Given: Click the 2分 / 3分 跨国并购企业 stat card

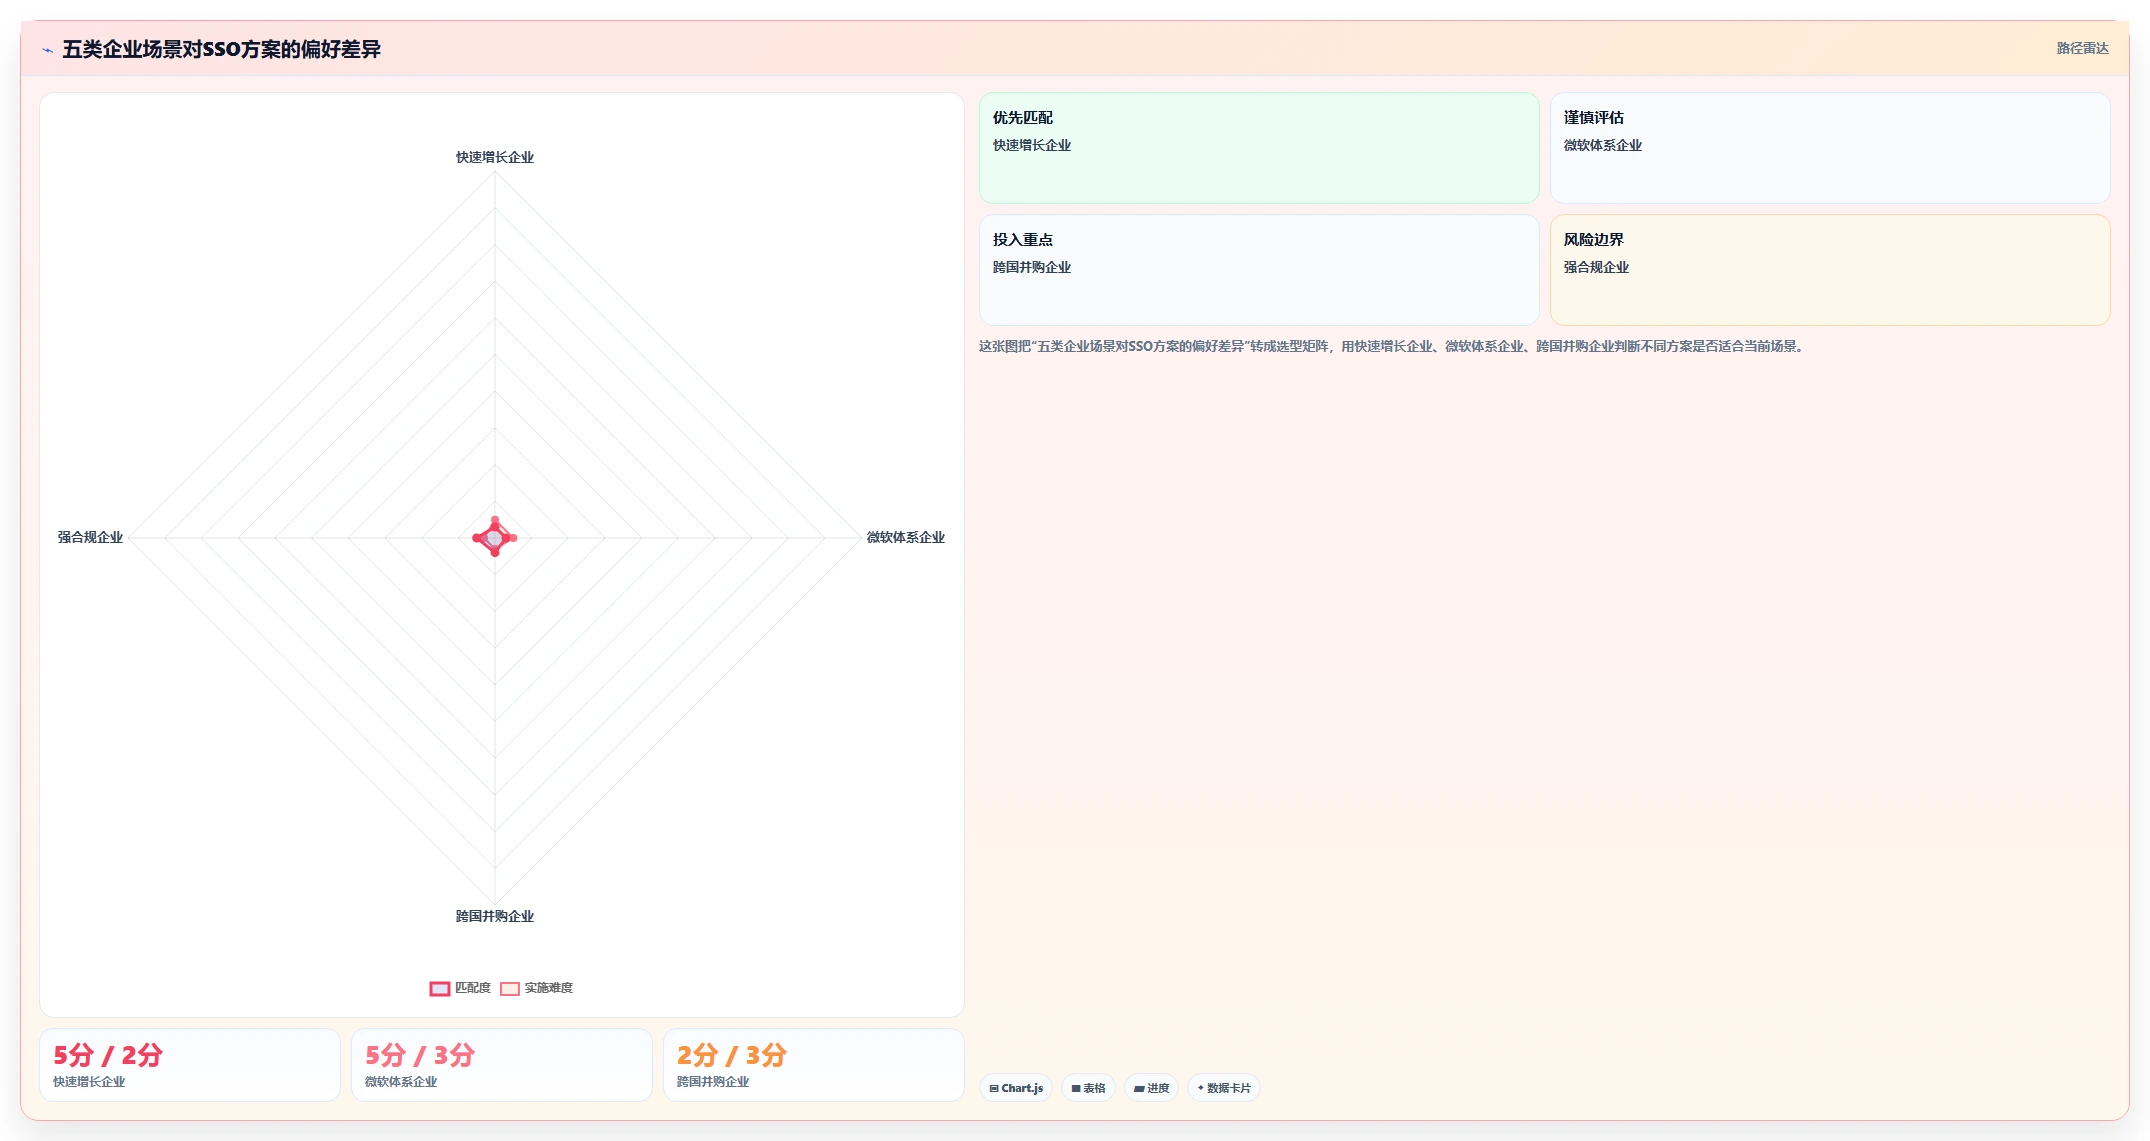Looking at the screenshot, I should pyautogui.click(x=814, y=1065).
